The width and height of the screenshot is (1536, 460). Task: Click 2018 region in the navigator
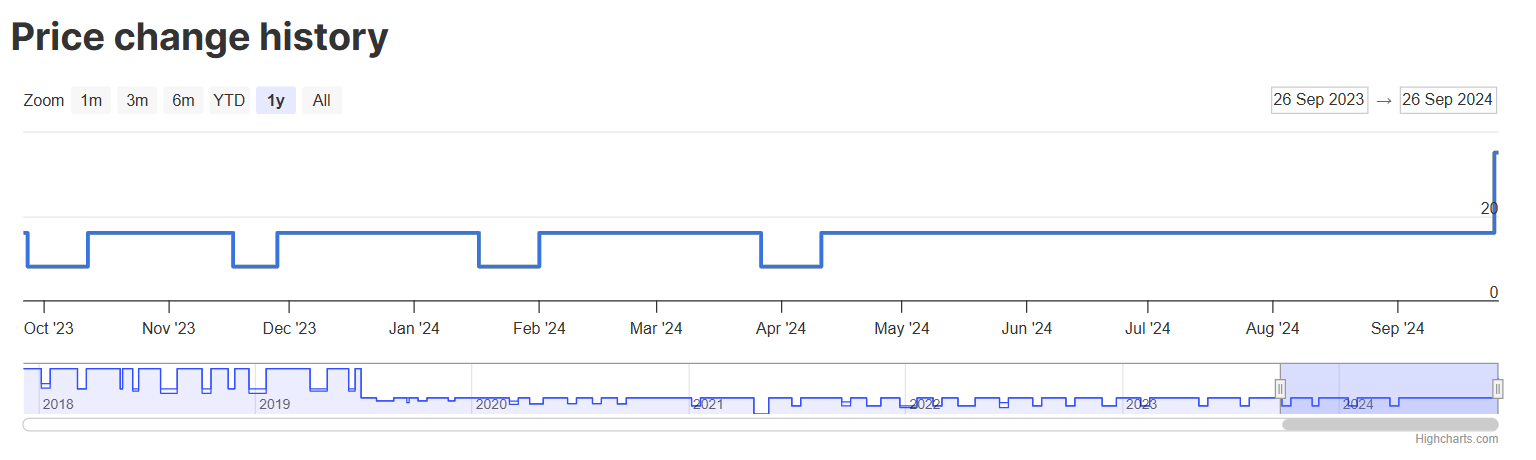[x=58, y=404]
